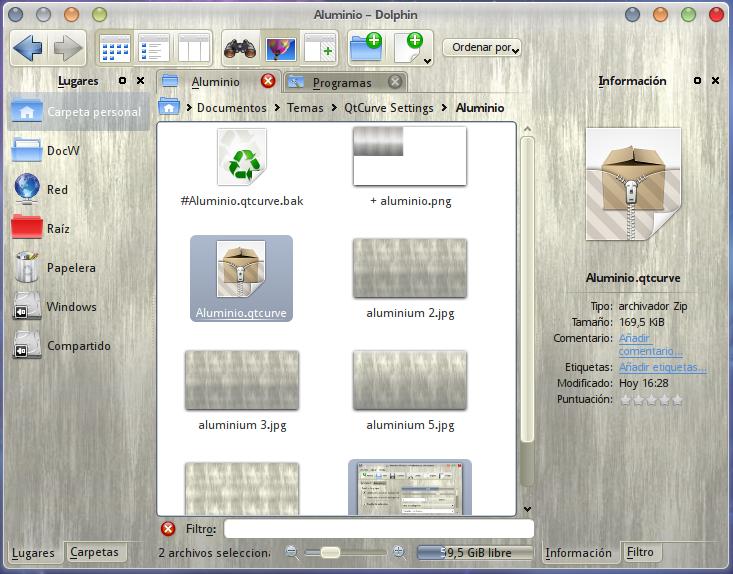Go back with the blue left arrow
Image resolution: width=733 pixels, height=574 pixels.
pos(28,48)
